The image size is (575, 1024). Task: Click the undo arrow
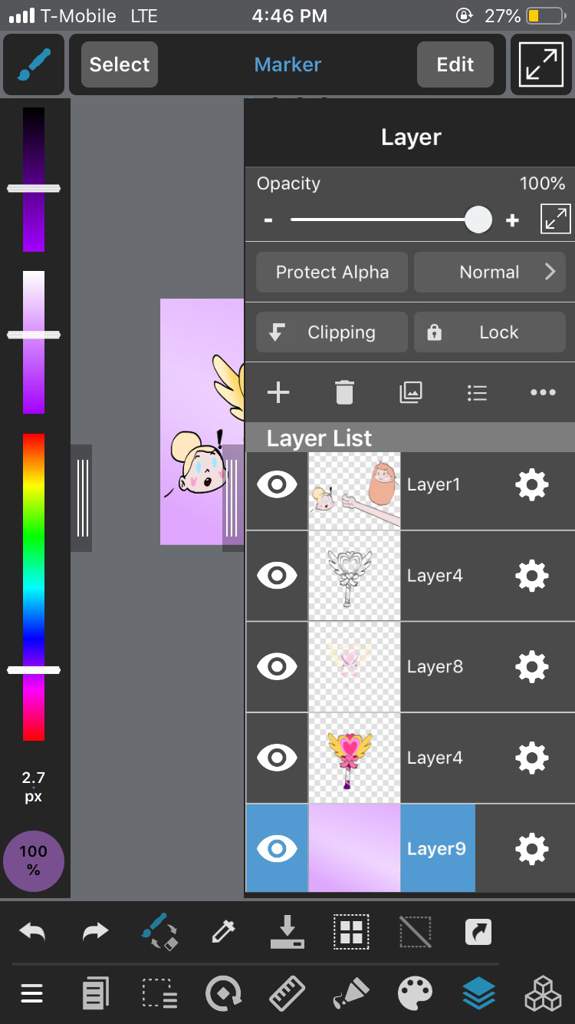pyautogui.click(x=32, y=931)
